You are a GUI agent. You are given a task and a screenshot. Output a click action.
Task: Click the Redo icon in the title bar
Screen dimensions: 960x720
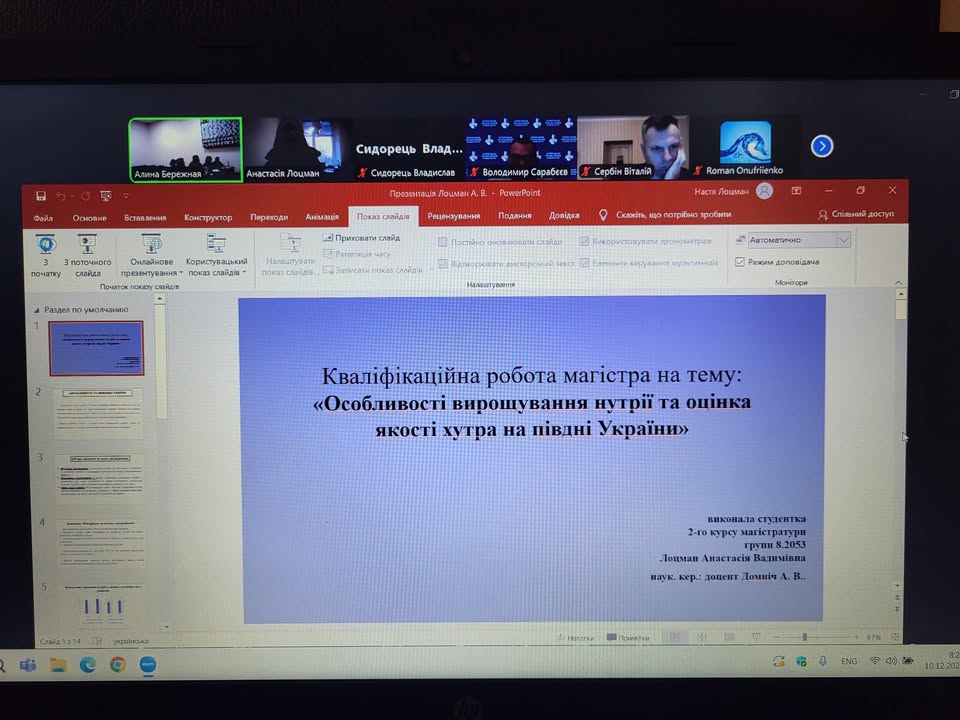click(x=86, y=196)
